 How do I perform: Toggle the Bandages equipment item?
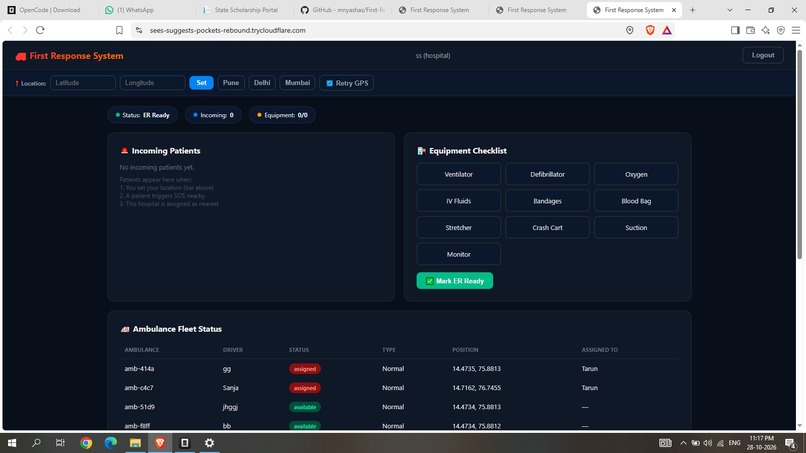click(547, 201)
